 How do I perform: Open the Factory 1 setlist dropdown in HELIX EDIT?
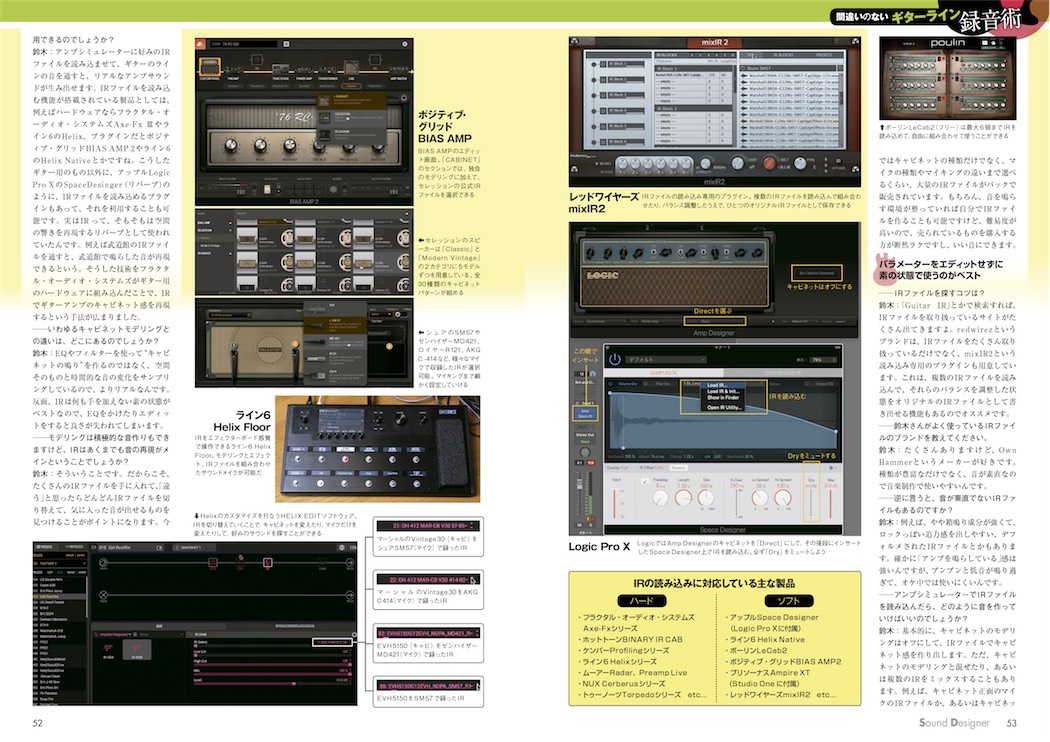tap(60, 563)
